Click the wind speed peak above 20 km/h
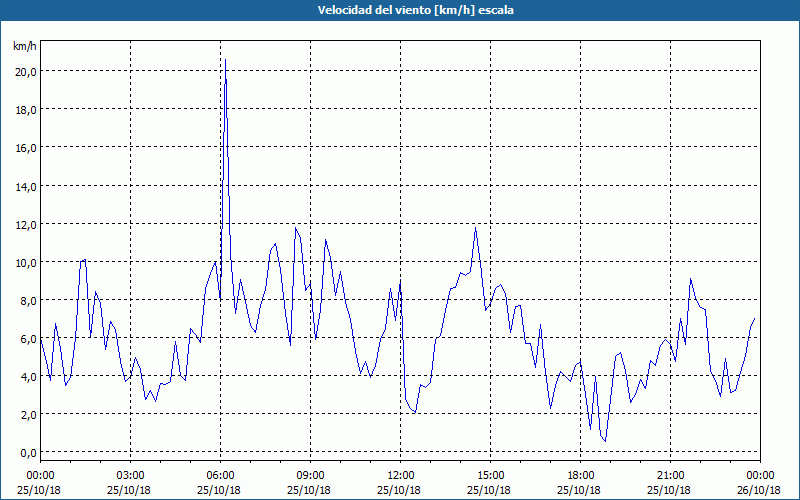 point(226,60)
